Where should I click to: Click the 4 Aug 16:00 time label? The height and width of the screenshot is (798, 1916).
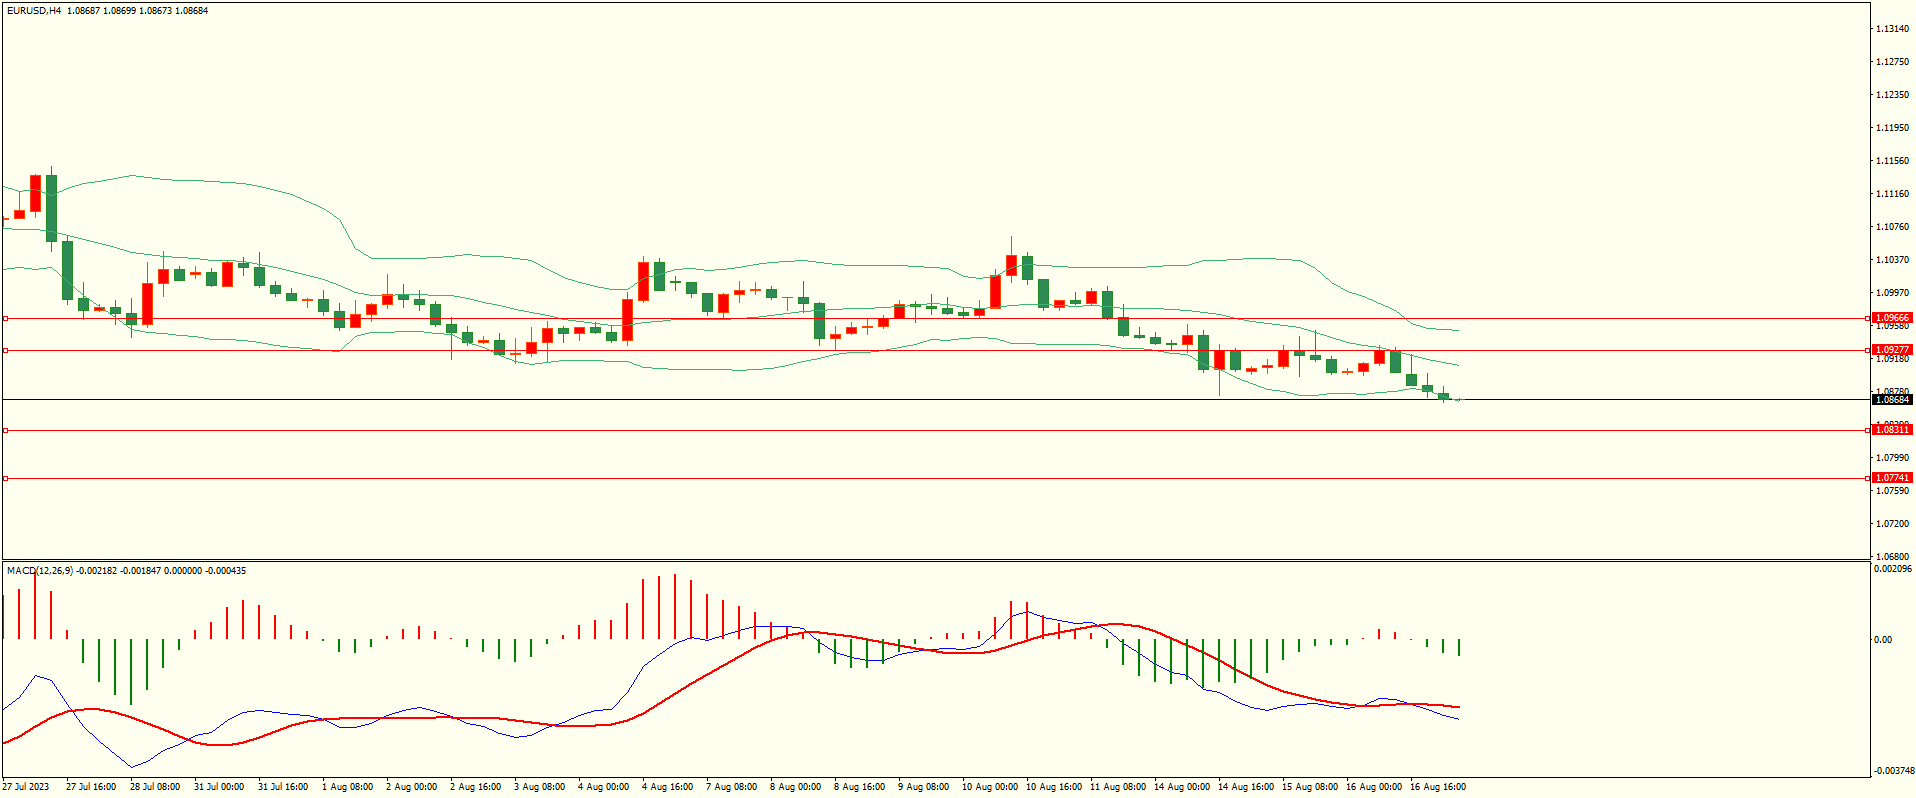(x=667, y=787)
